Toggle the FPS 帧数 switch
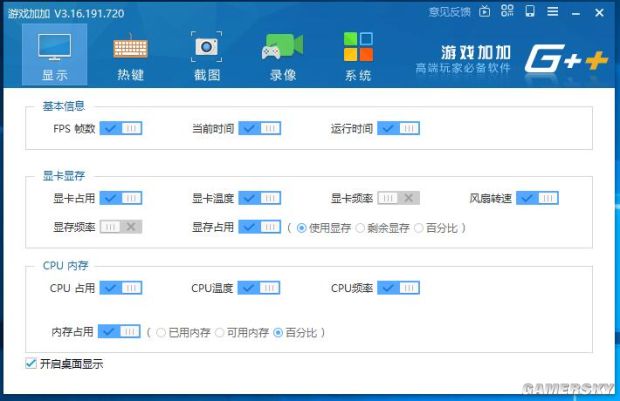 coord(121,128)
